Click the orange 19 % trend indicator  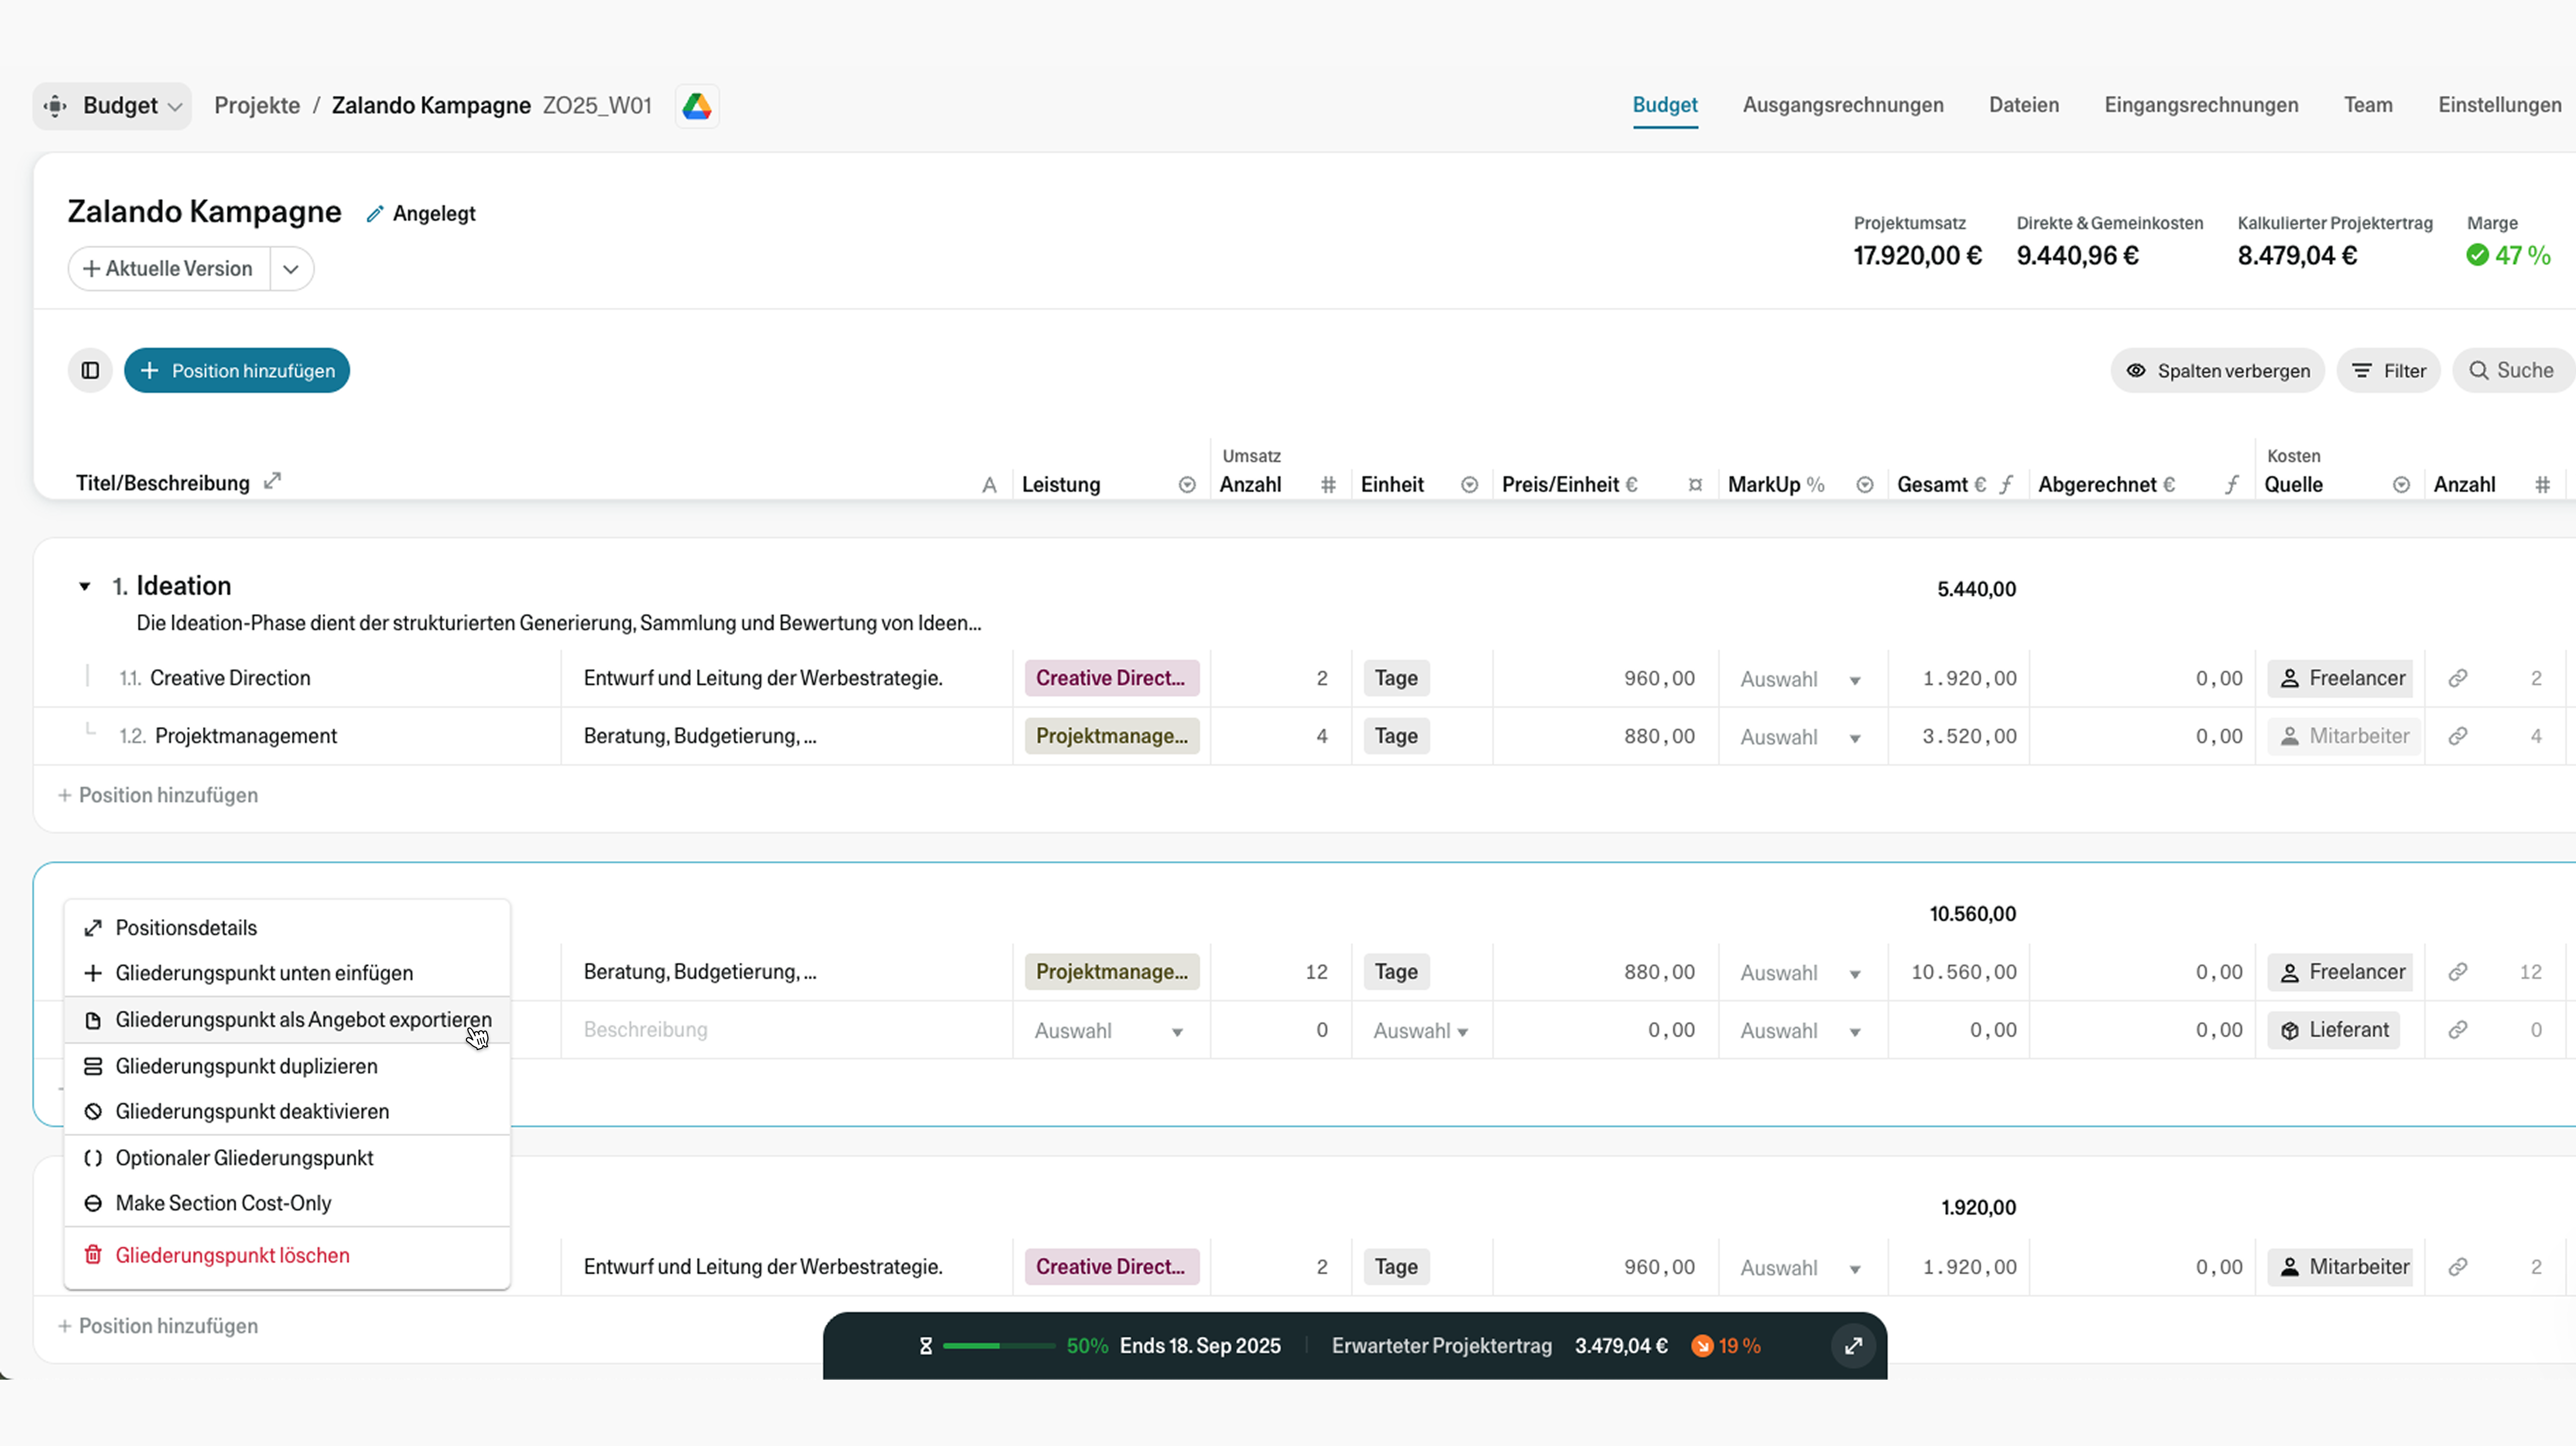click(1726, 1346)
